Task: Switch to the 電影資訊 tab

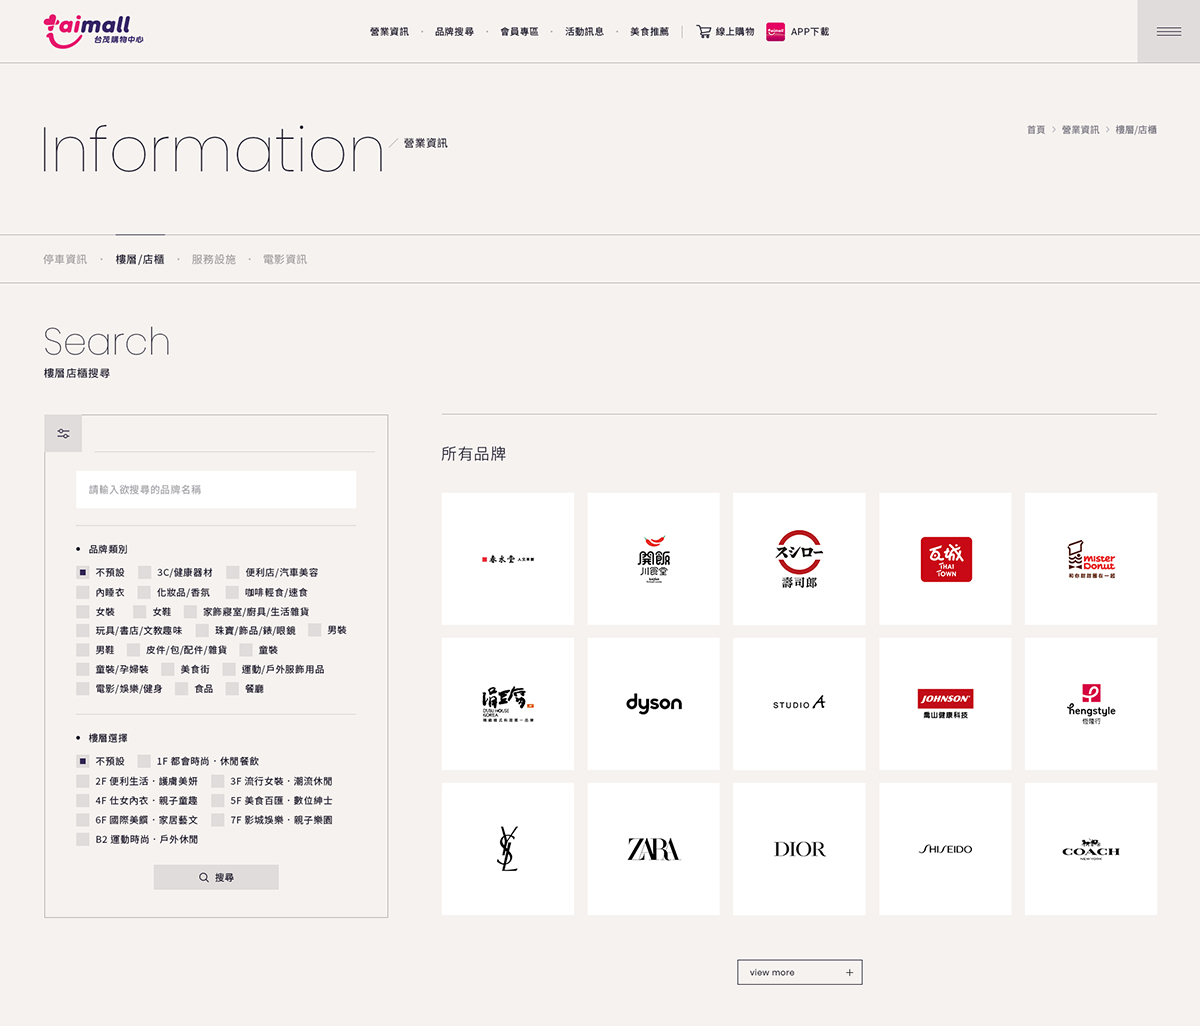Action: coord(285,259)
